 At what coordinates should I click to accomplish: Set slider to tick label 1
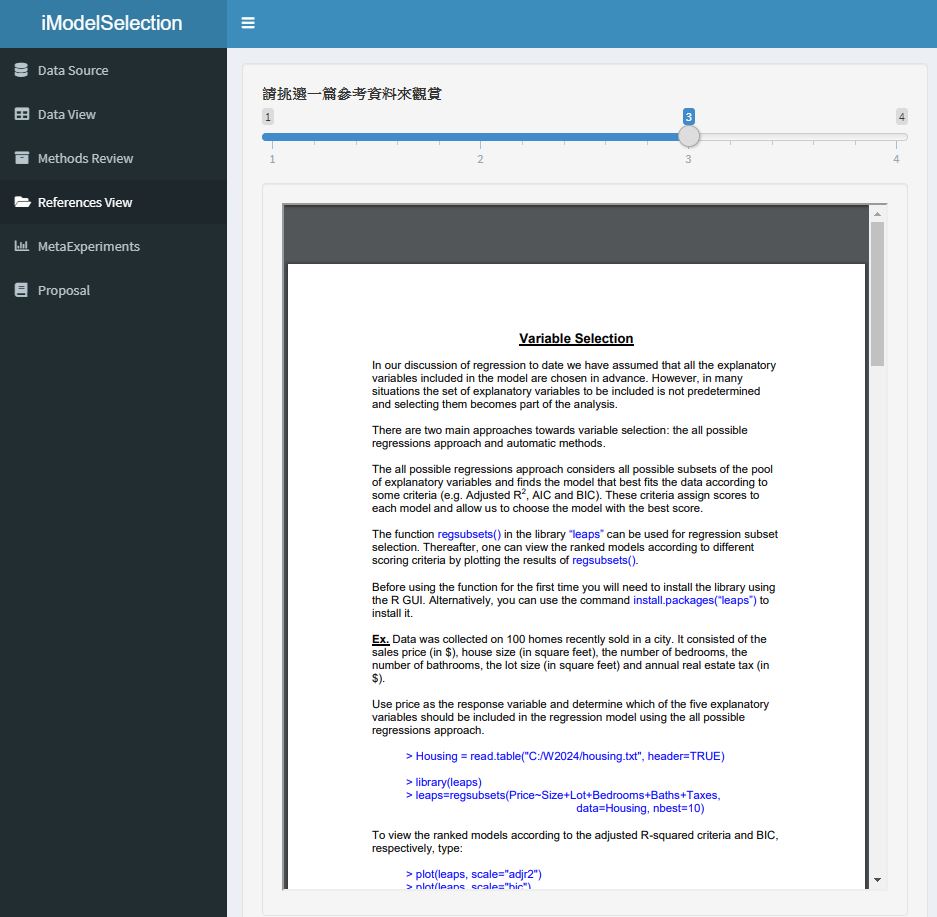(x=272, y=159)
